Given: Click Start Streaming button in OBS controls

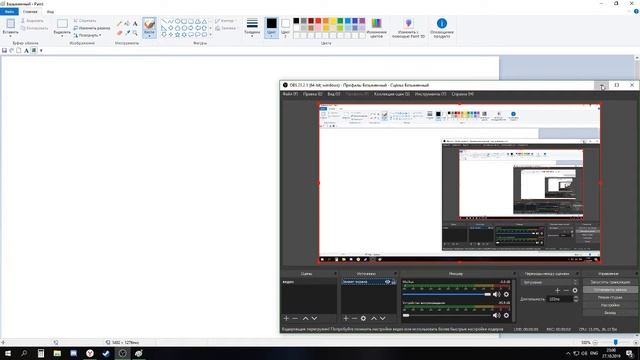Looking at the screenshot, I should [610, 282].
